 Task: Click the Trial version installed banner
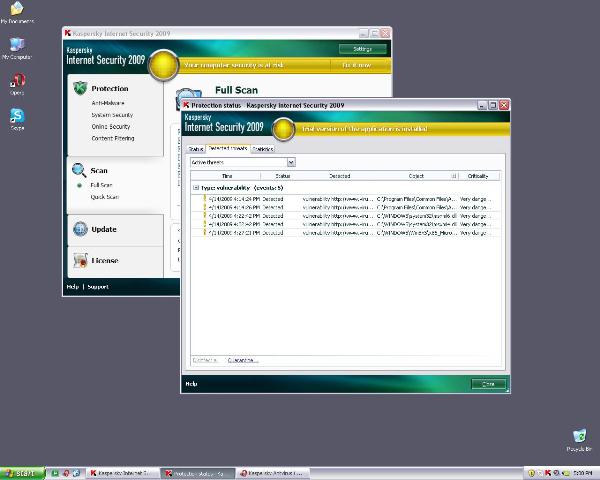[365, 129]
